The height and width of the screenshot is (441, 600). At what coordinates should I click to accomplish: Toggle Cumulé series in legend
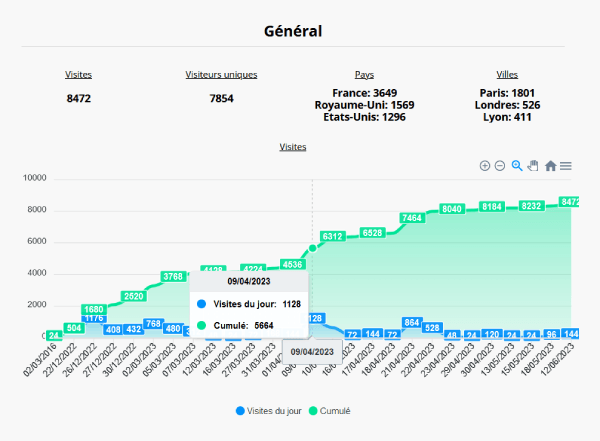point(330,411)
